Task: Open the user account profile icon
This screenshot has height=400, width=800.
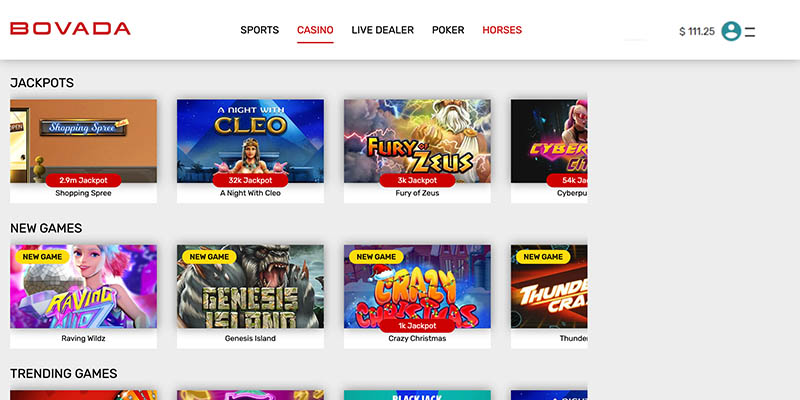Action: [x=731, y=31]
